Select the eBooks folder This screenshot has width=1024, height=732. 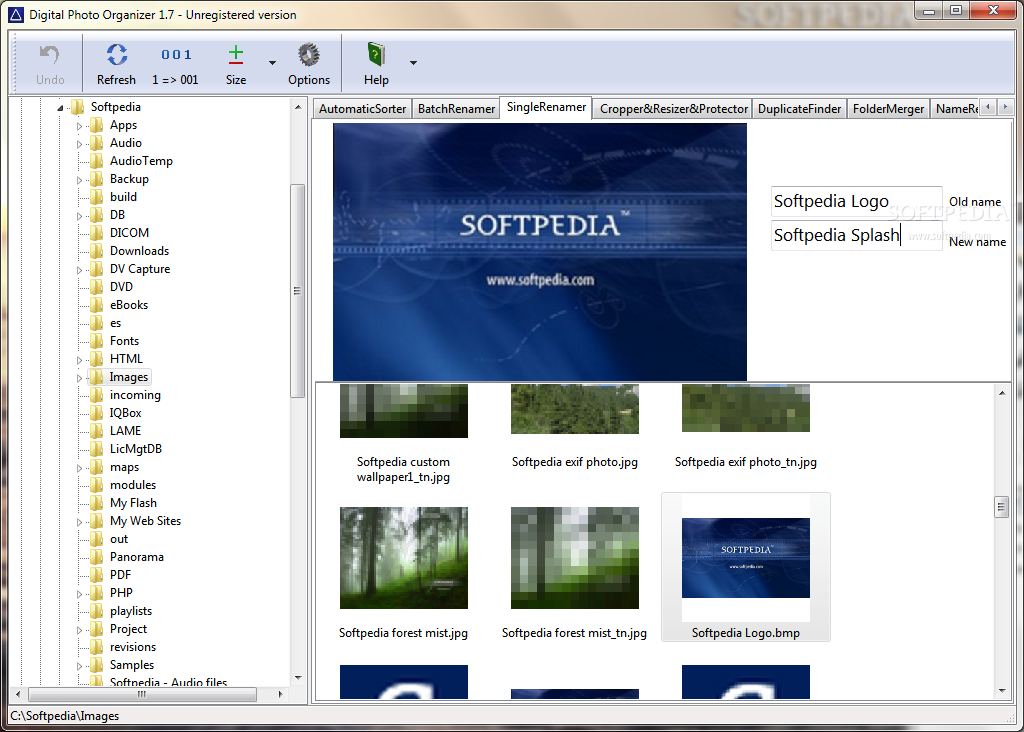click(129, 305)
